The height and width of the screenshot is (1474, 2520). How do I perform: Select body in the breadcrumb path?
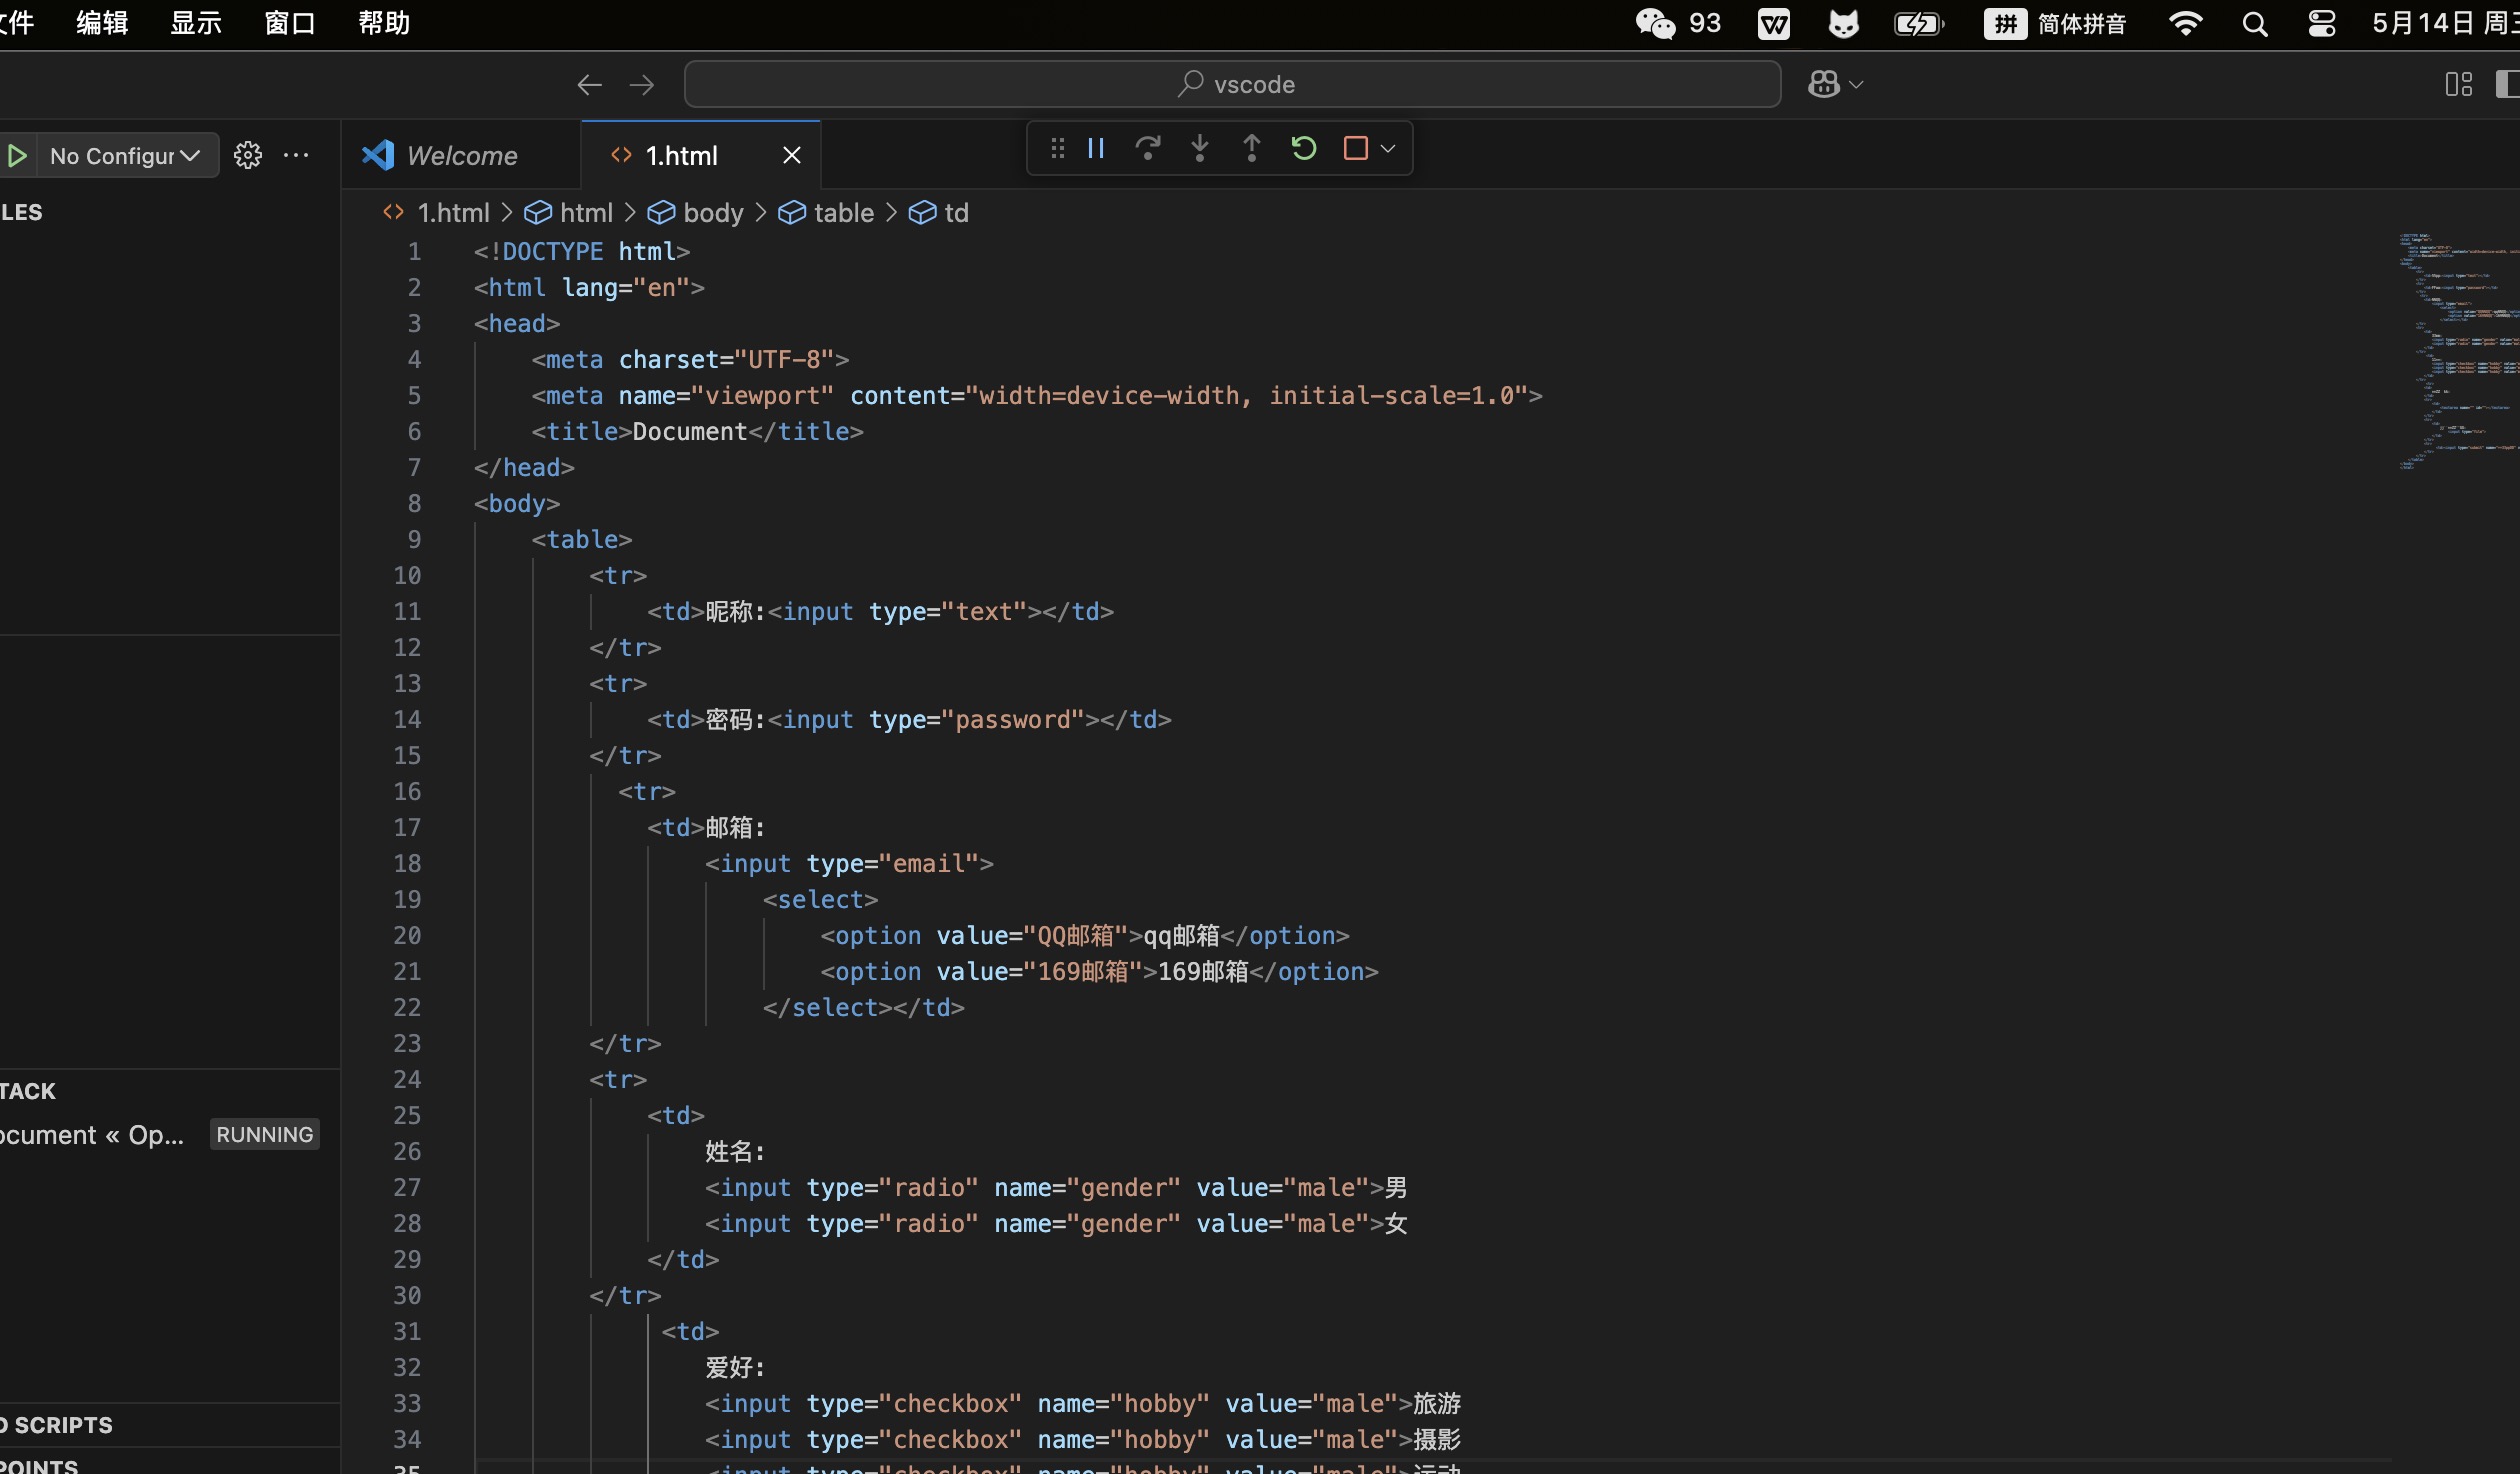712,213
